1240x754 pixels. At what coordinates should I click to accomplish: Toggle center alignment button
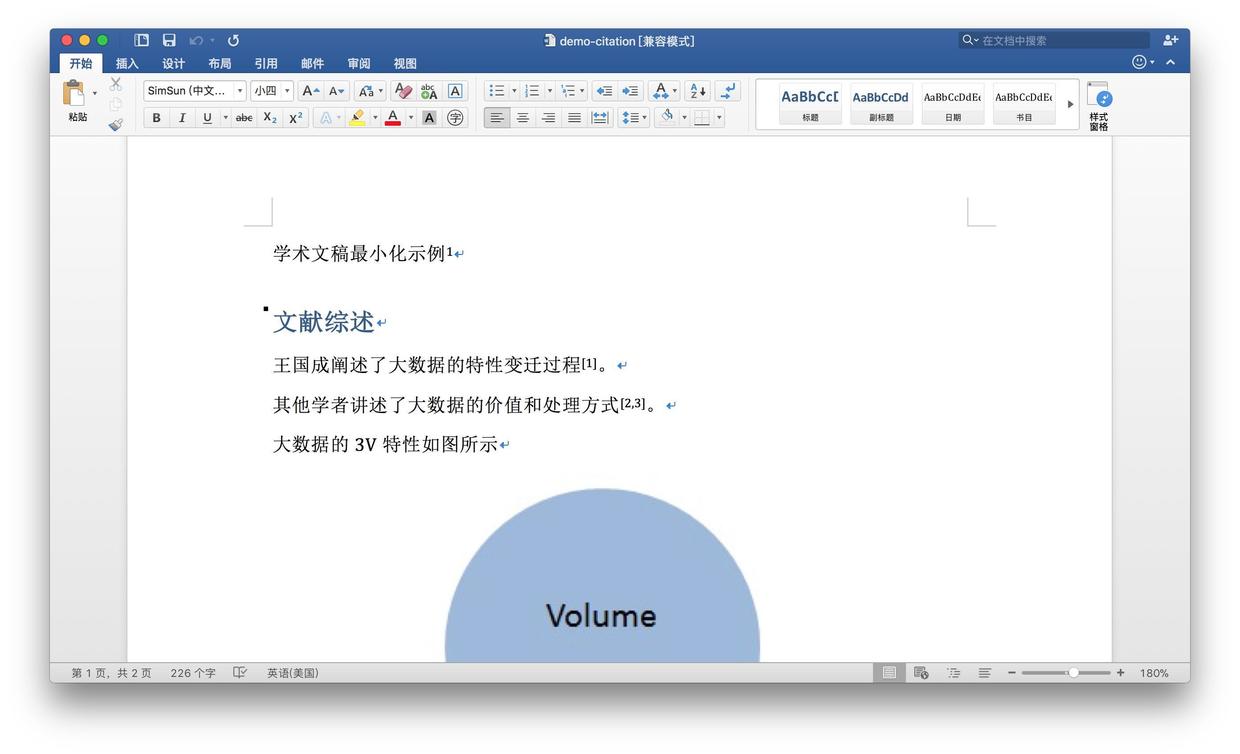click(522, 117)
